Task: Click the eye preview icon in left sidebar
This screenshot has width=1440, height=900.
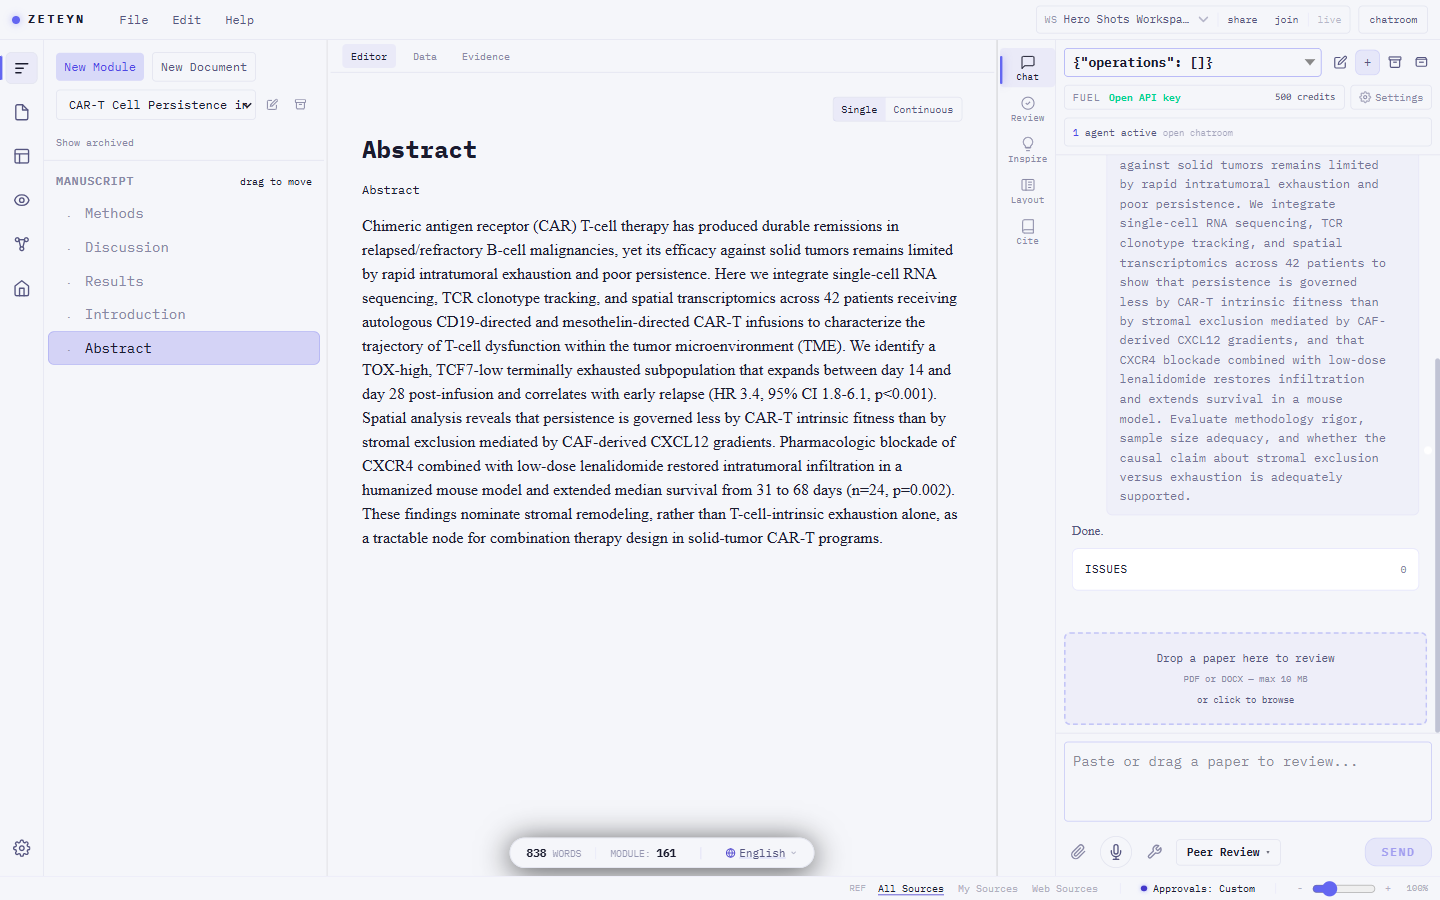Action: coord(22,200)
